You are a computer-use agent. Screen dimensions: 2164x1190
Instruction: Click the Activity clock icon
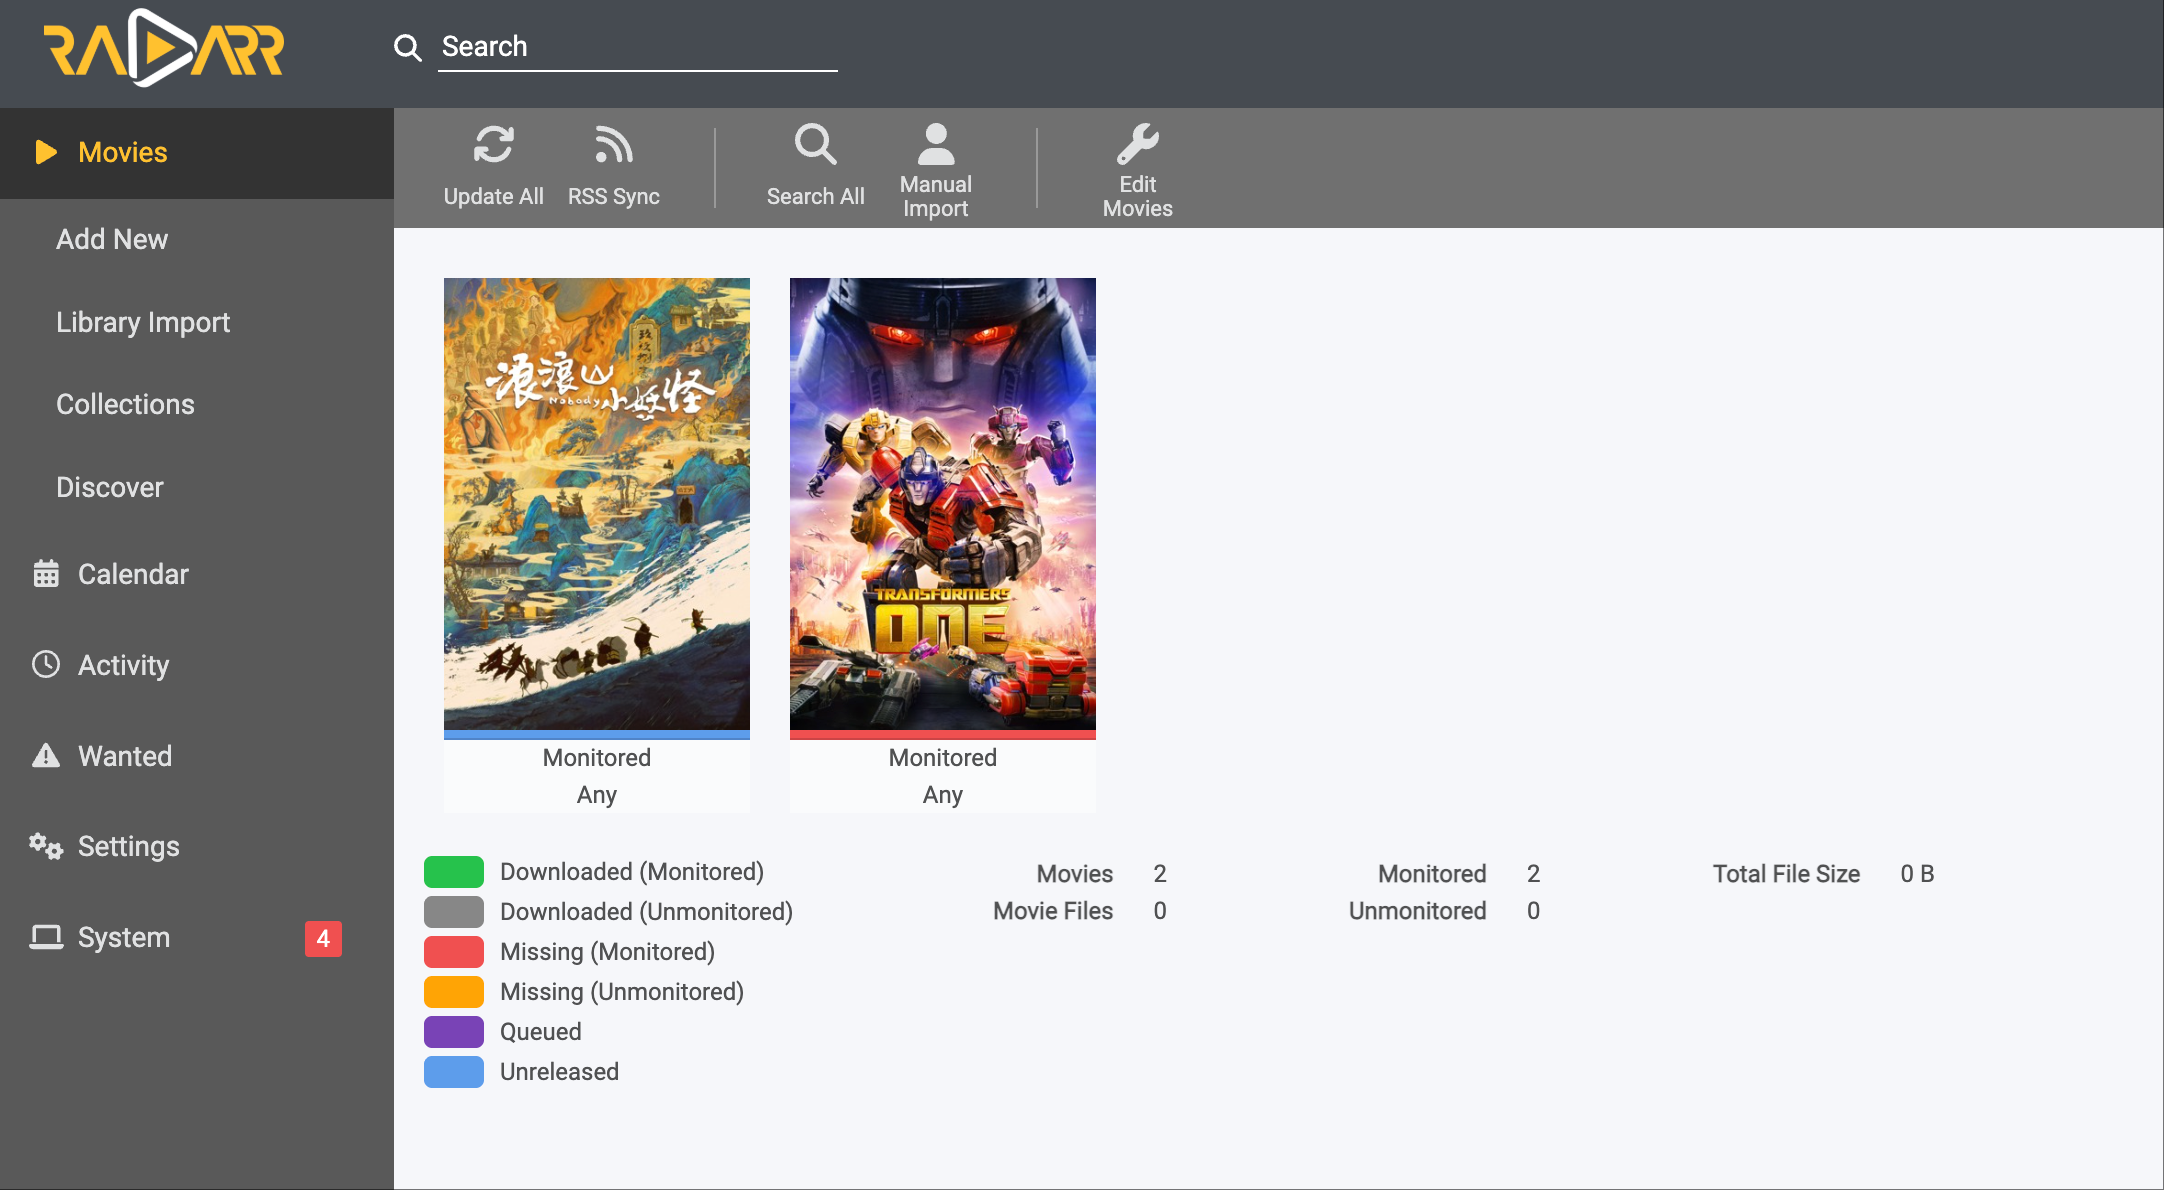pos(46,664)
